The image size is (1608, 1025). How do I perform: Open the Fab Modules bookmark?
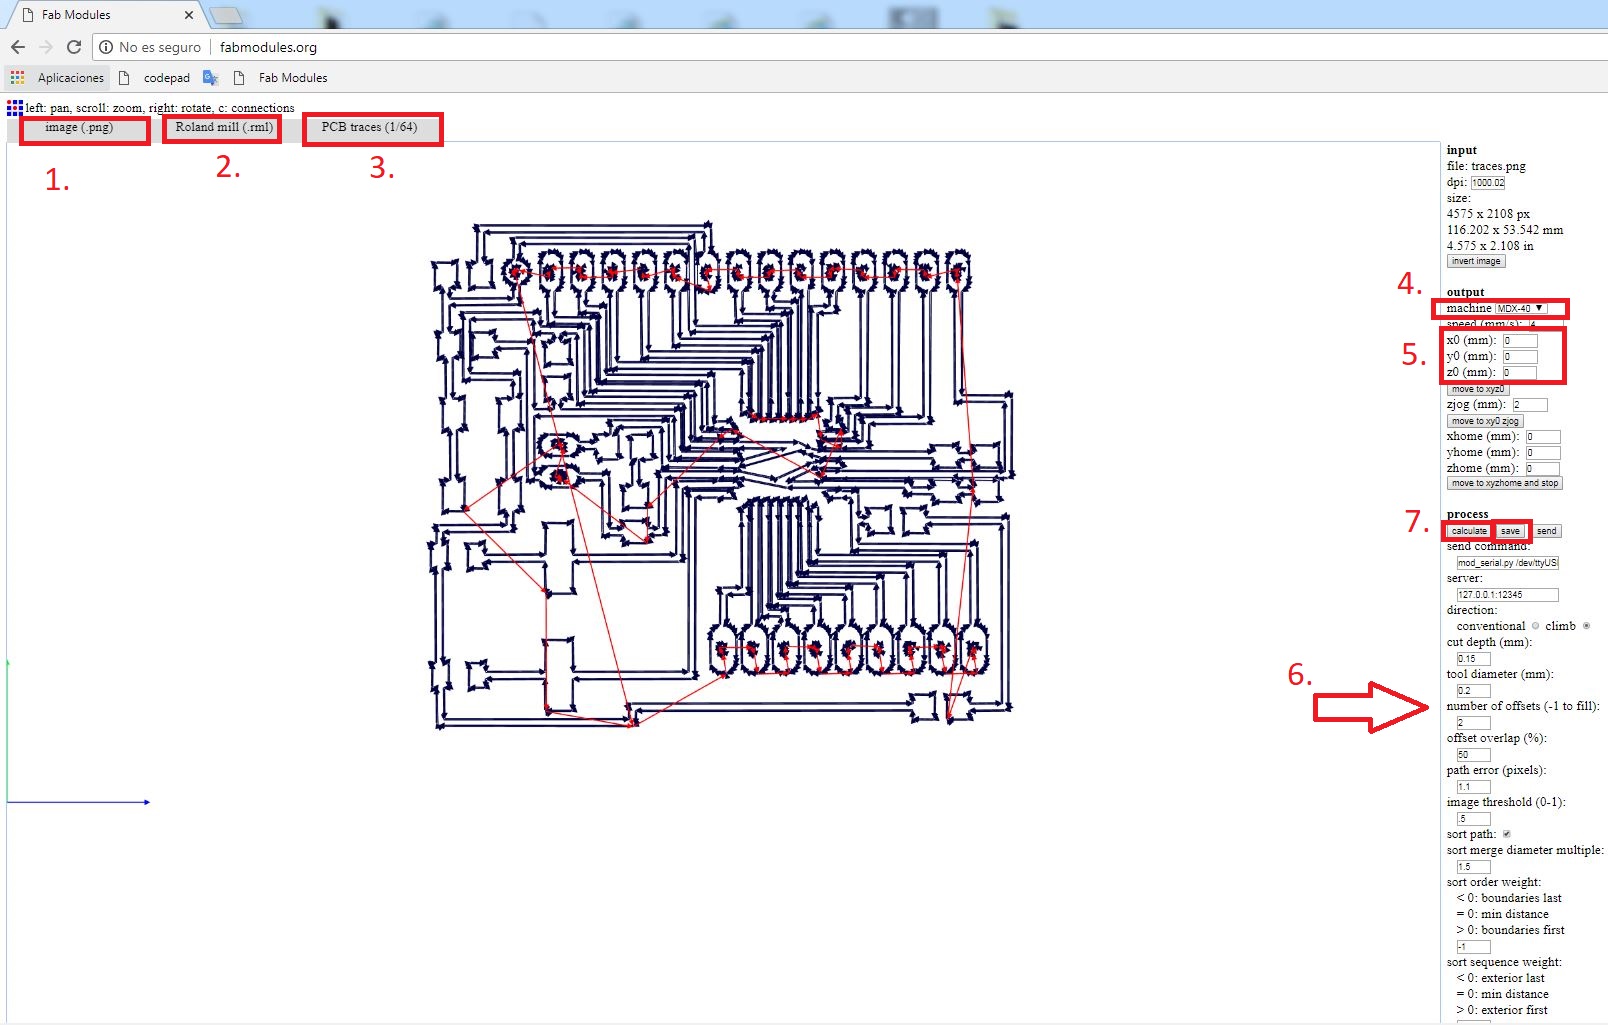click(x=280, y=77)
